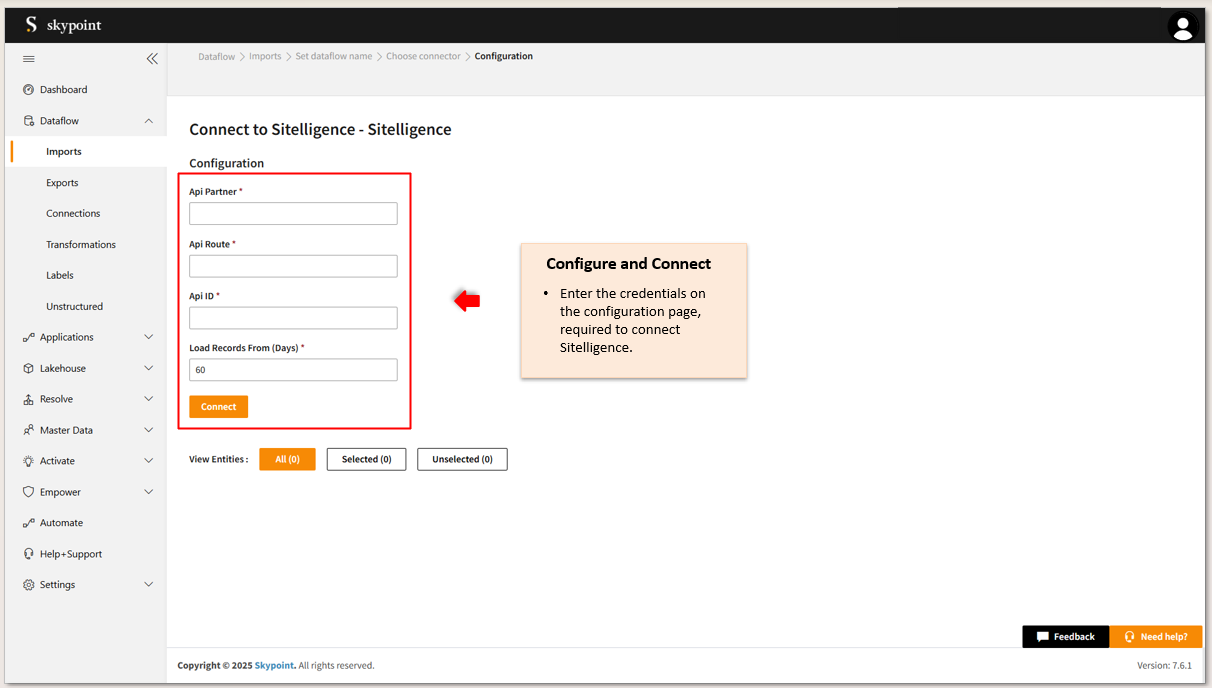Click the Load Records From Days field
The image size is (1212, 688).
click(293, 370)
